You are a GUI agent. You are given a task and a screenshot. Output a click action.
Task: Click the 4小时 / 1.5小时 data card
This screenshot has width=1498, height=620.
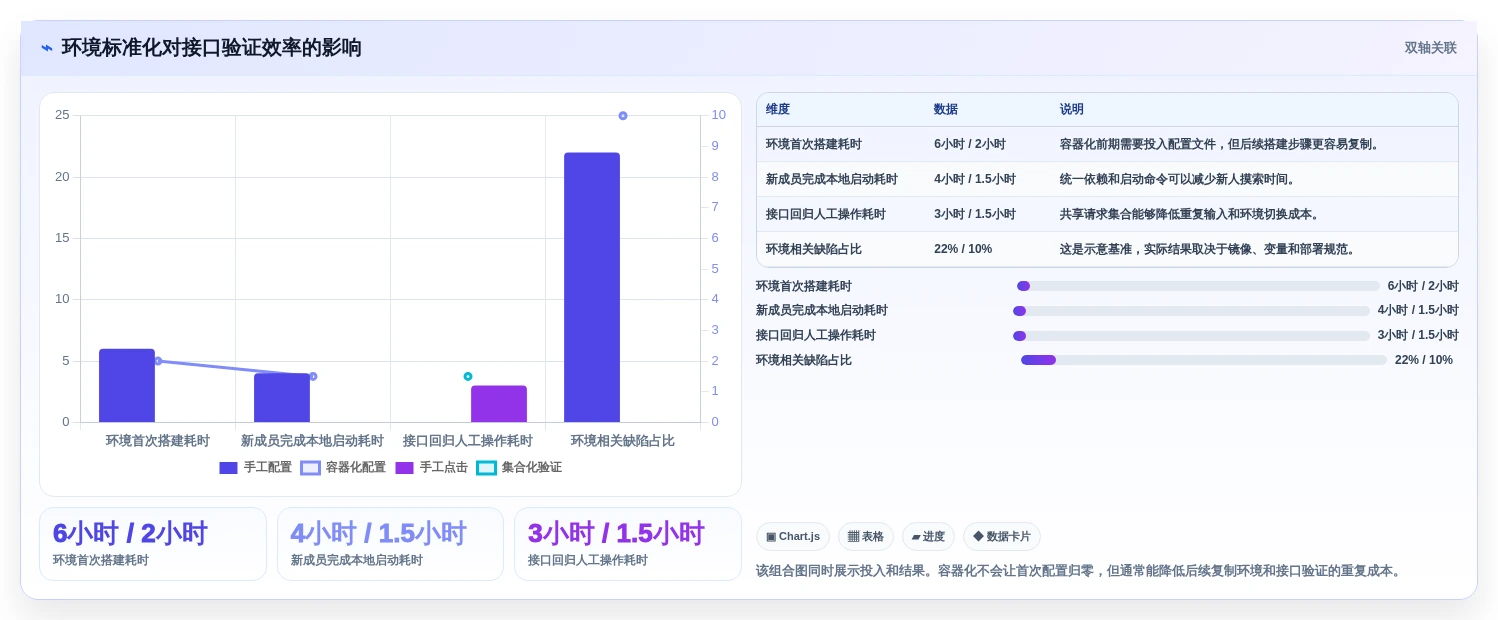pyautogui.click(x=390, y=544)
